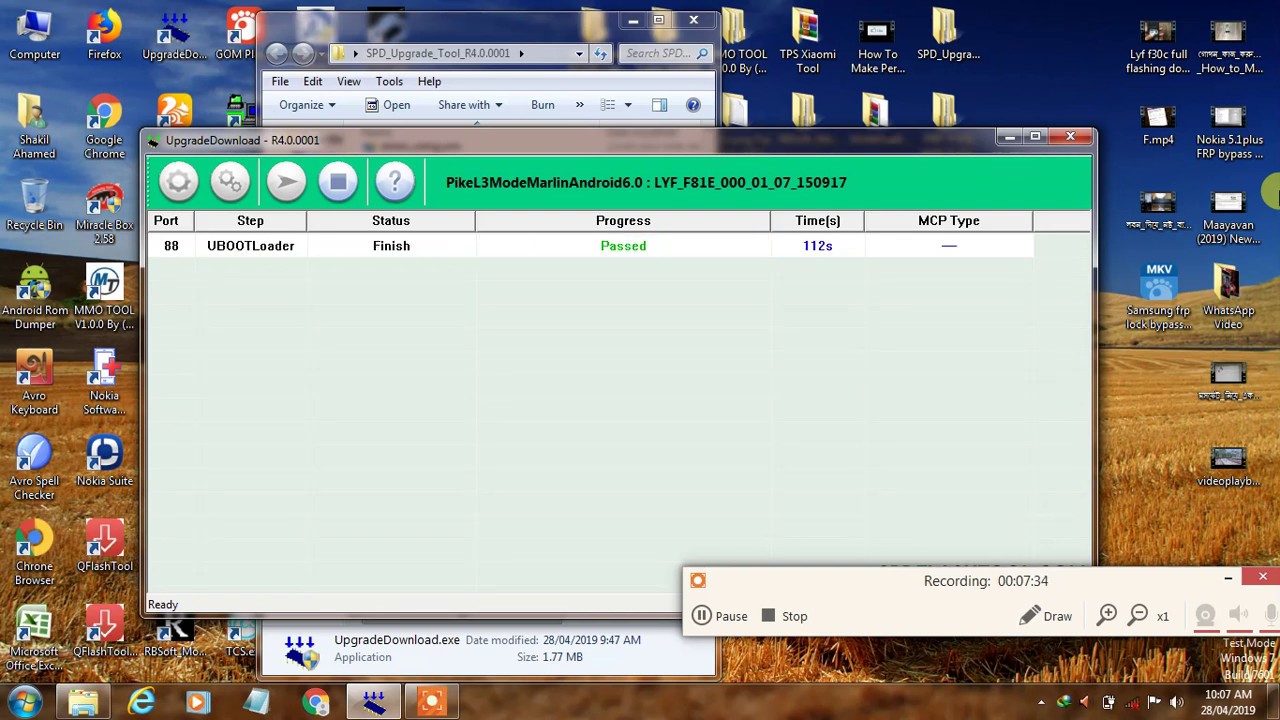
Task: Click the Draw pencil button in recorder
Action: click(1045, 616)
